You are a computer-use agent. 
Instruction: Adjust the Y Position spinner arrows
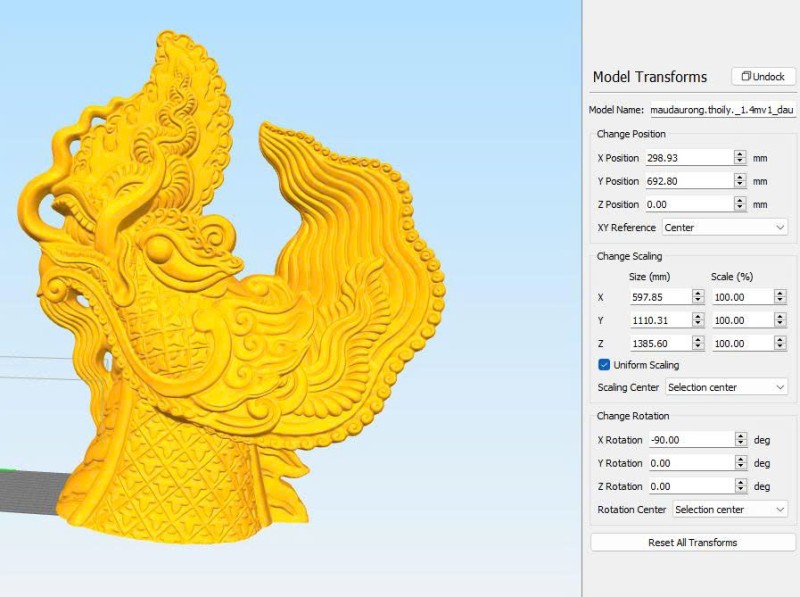tap(740, 181)
